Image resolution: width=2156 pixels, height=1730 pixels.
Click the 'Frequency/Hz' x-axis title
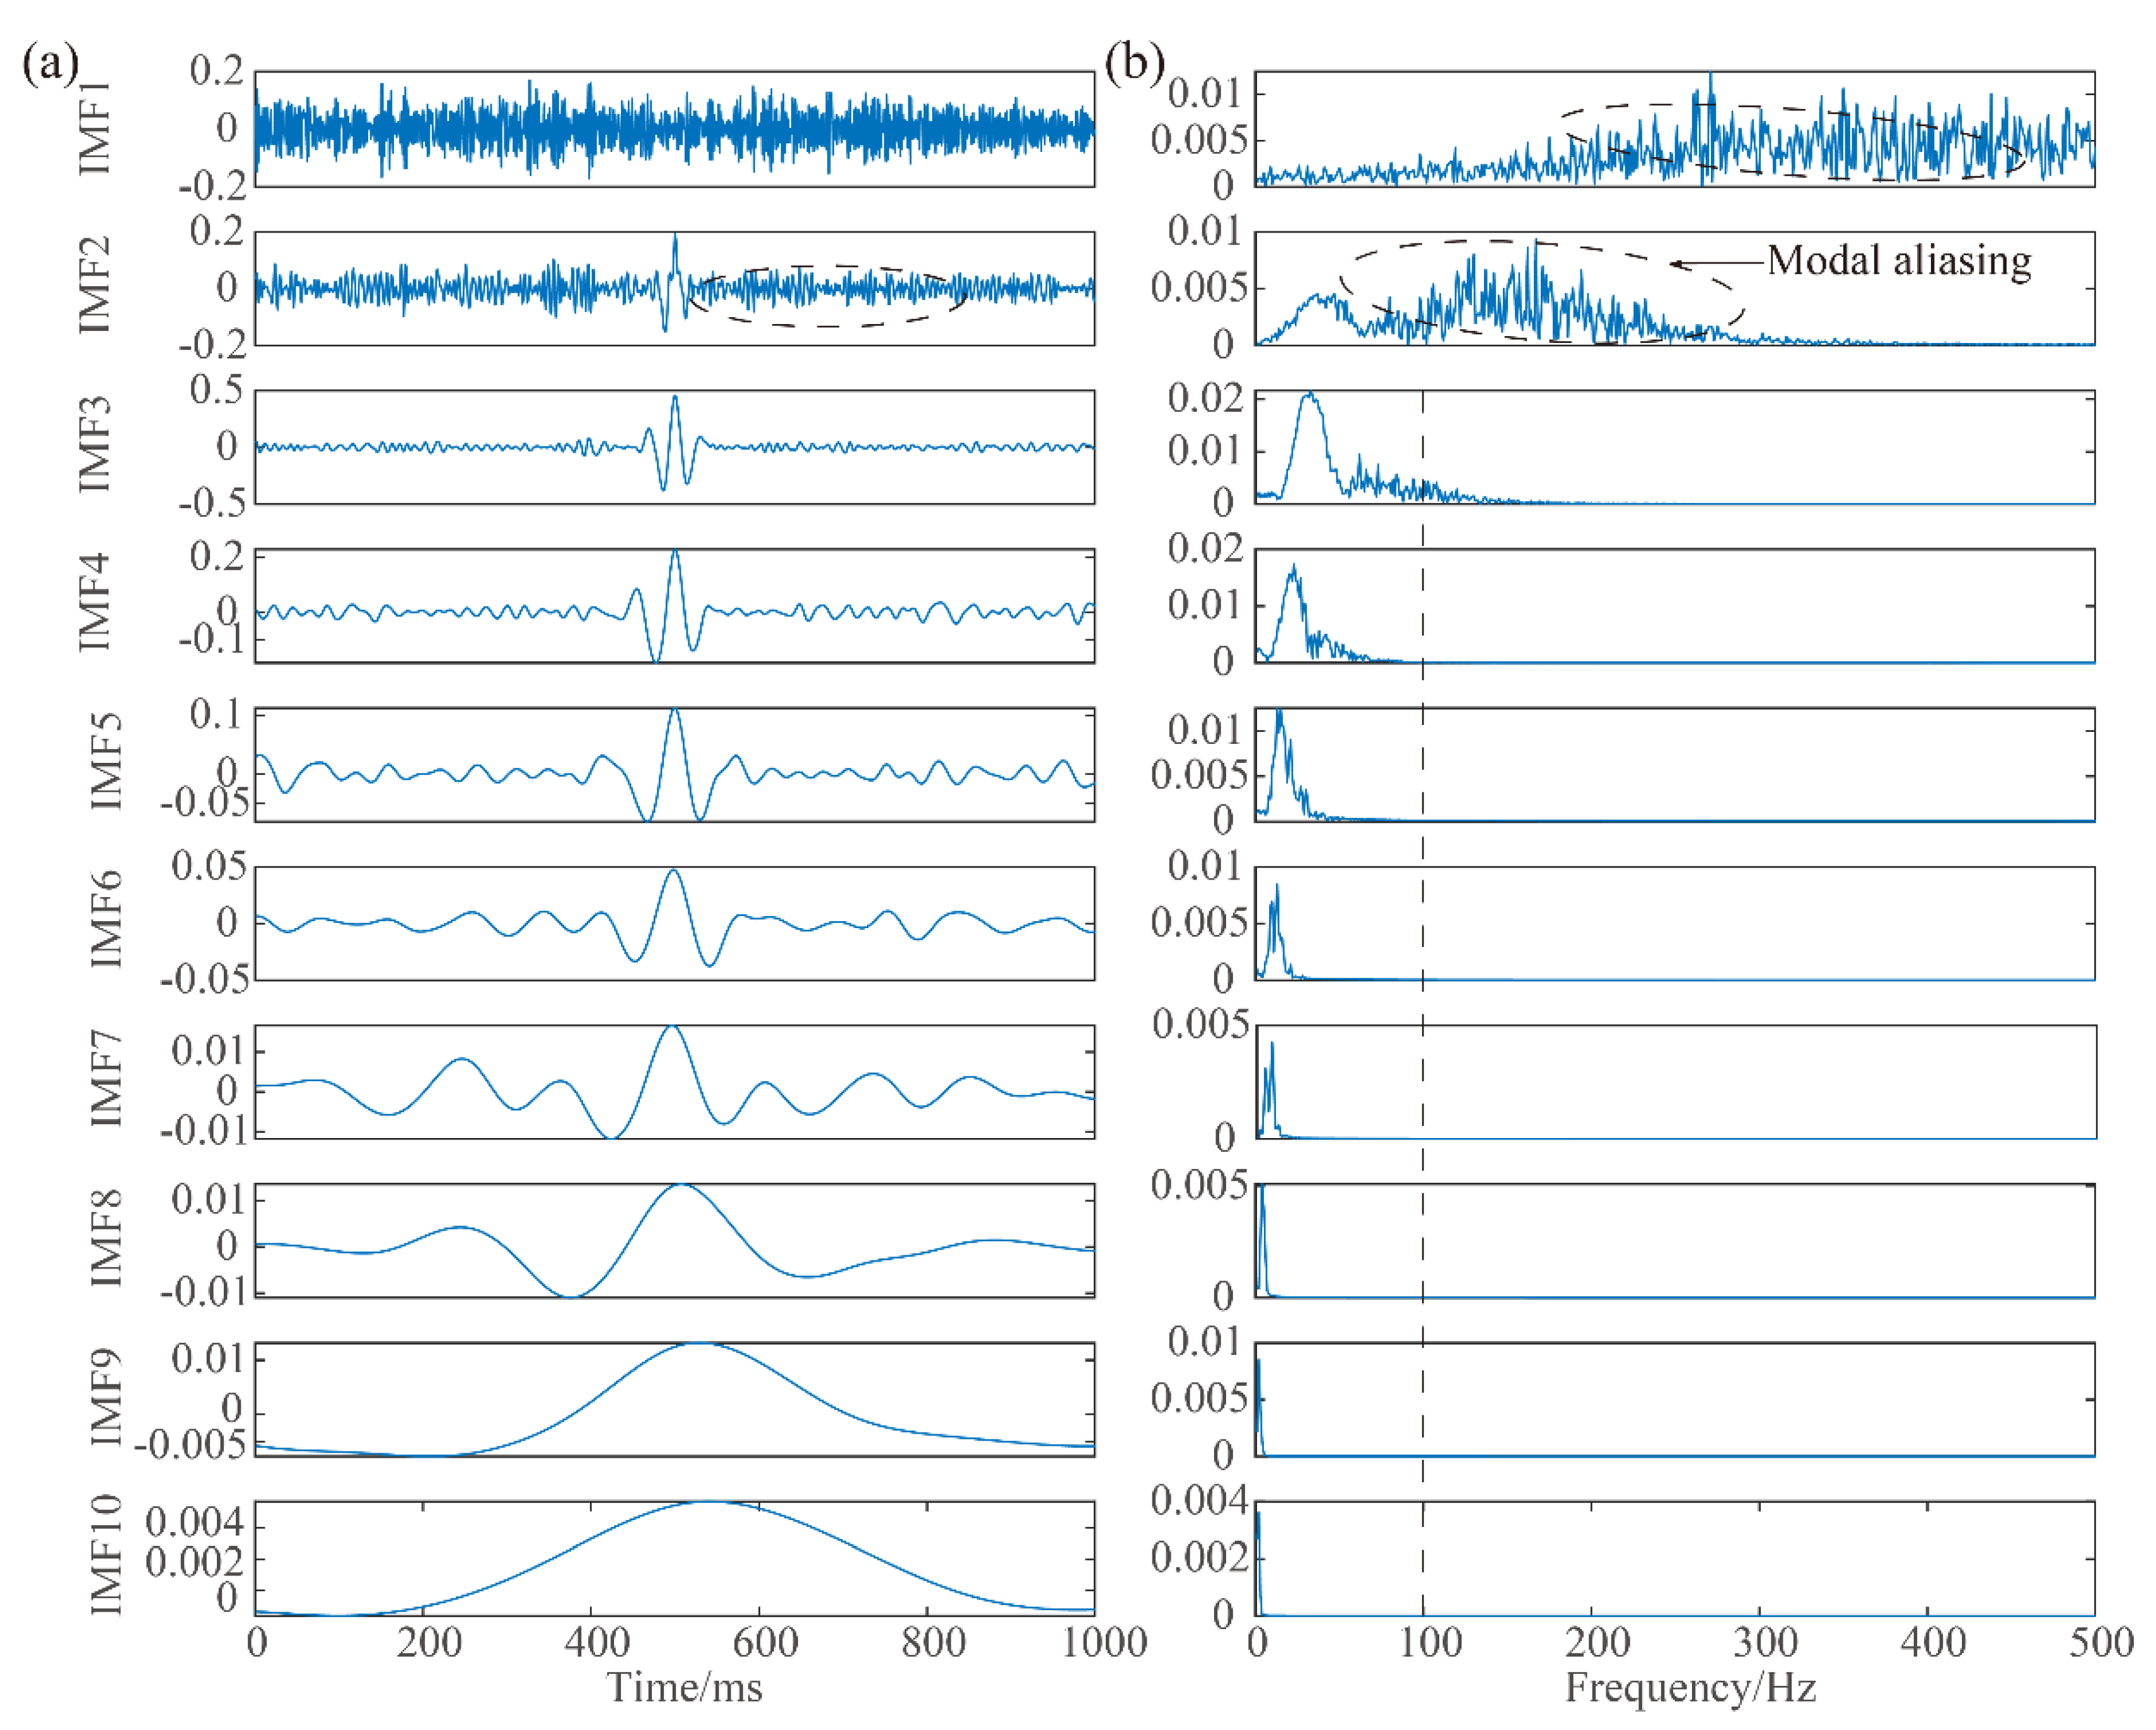point(1690,1688)
